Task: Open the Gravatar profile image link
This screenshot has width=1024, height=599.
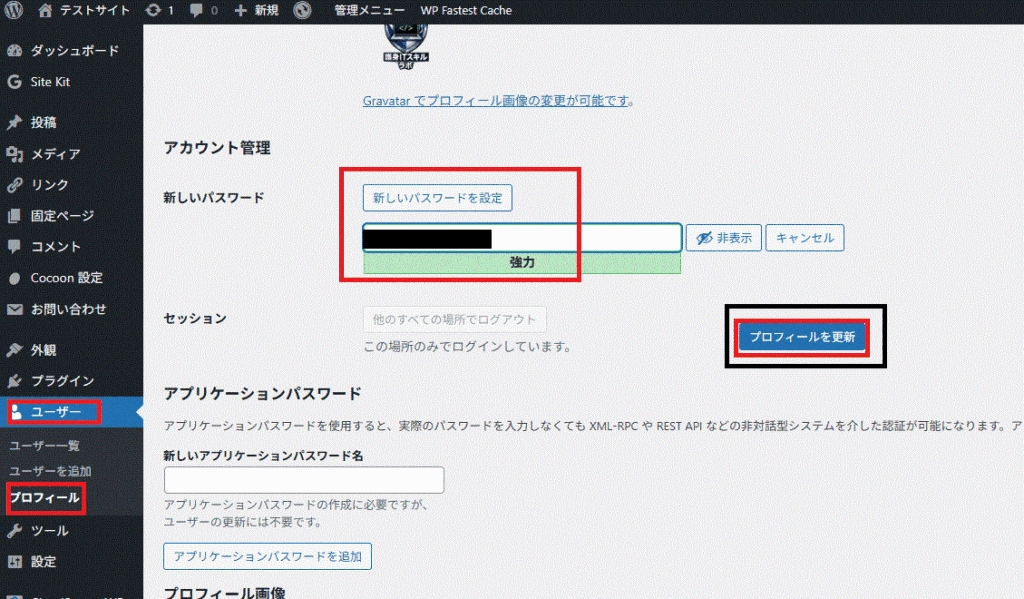Action: [496, 101]
